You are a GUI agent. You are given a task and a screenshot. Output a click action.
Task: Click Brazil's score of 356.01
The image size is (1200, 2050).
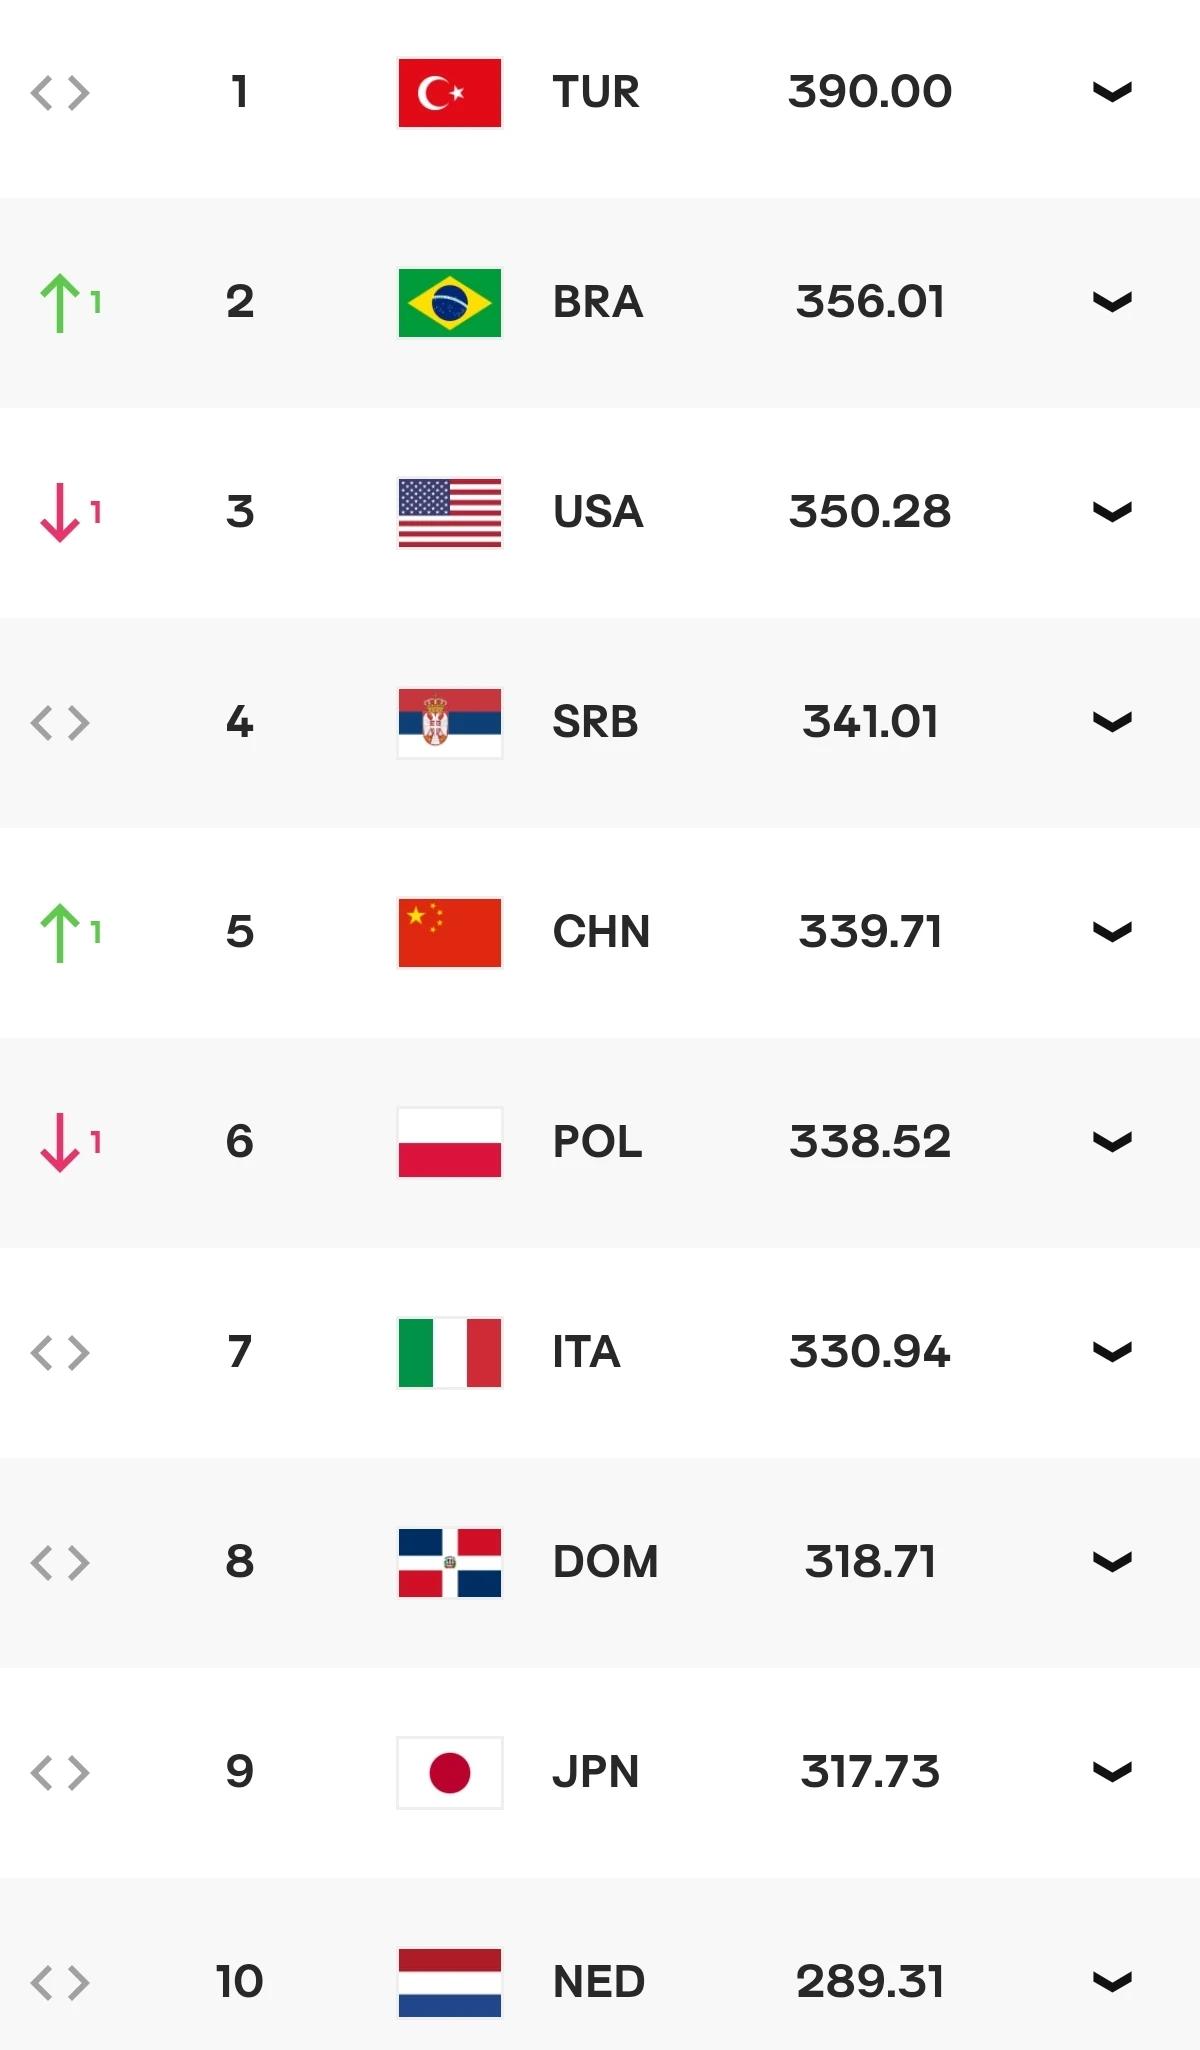click(870, 302)
